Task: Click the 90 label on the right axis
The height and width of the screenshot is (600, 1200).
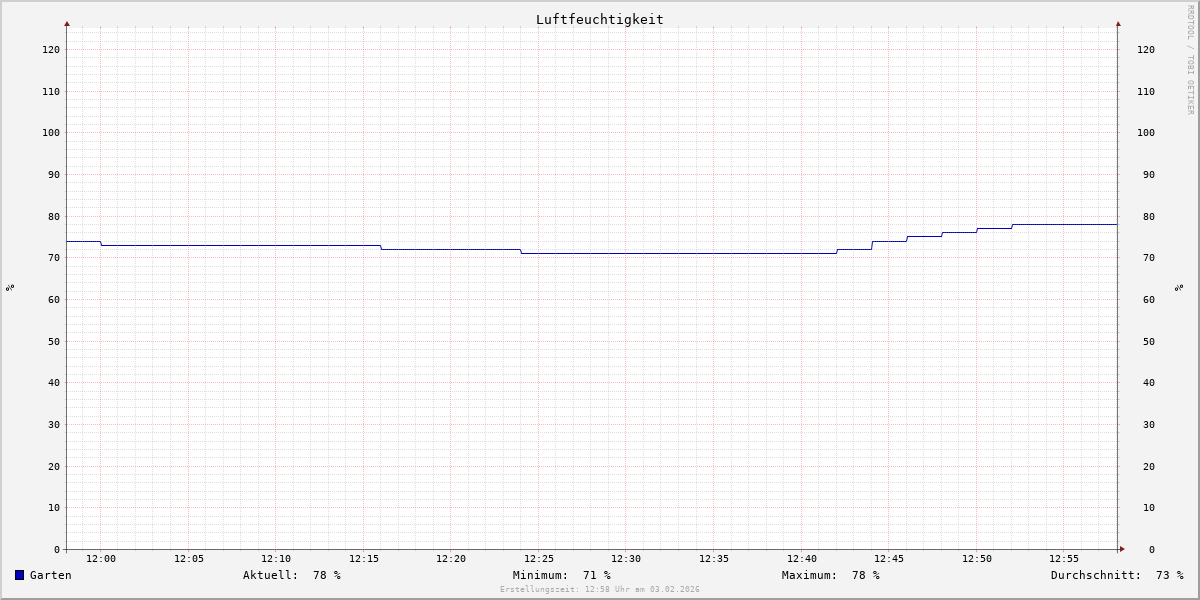Action: point(1149,174)
